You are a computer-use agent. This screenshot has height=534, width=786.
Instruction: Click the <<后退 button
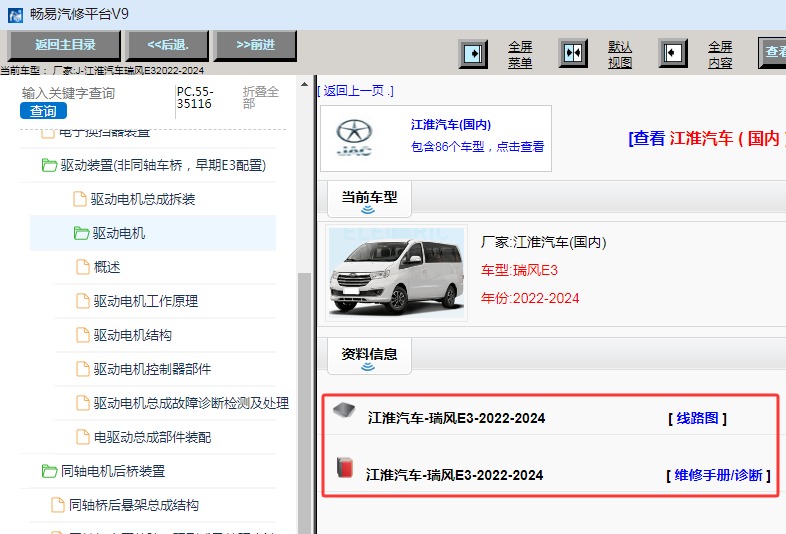167,45
